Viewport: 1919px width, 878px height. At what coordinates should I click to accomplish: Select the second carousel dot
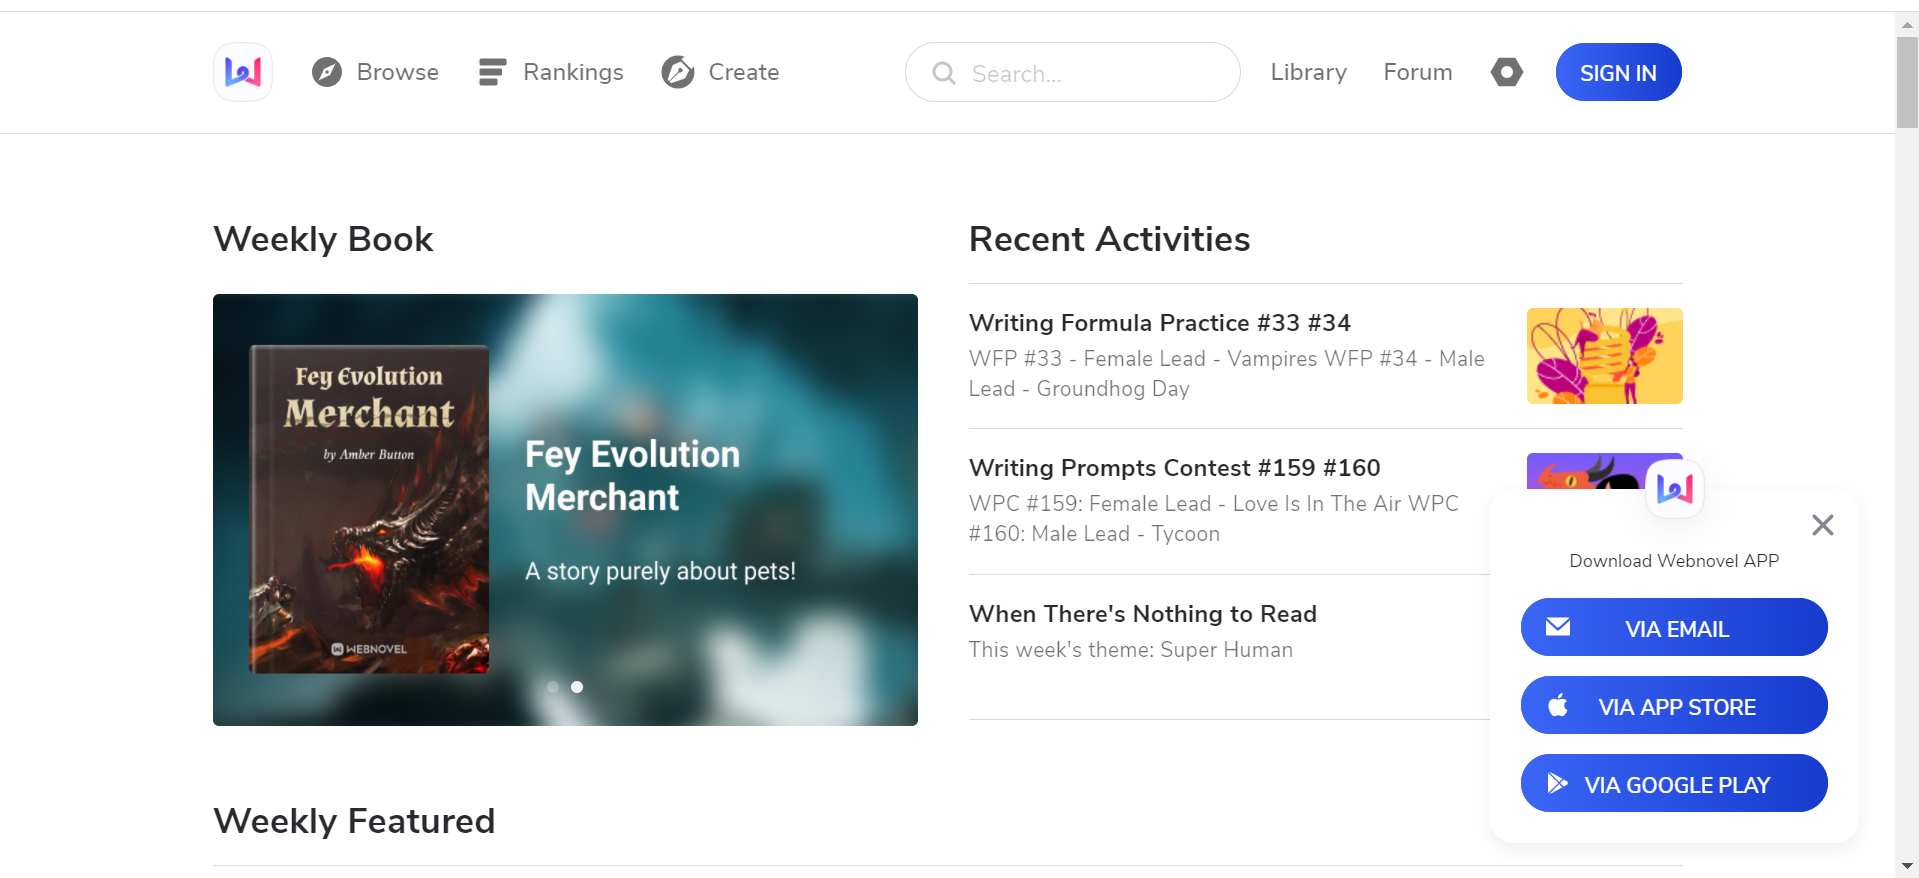(577, 687)
